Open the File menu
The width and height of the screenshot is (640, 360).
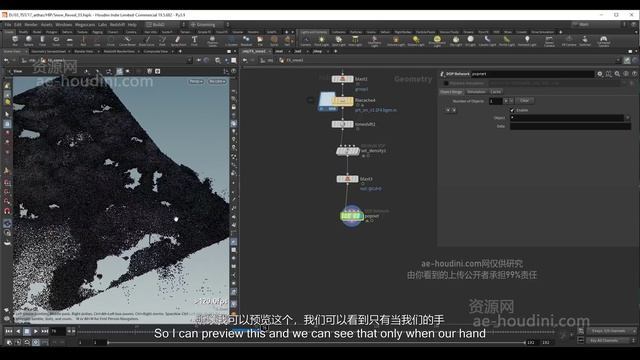(x=8, y=25)
